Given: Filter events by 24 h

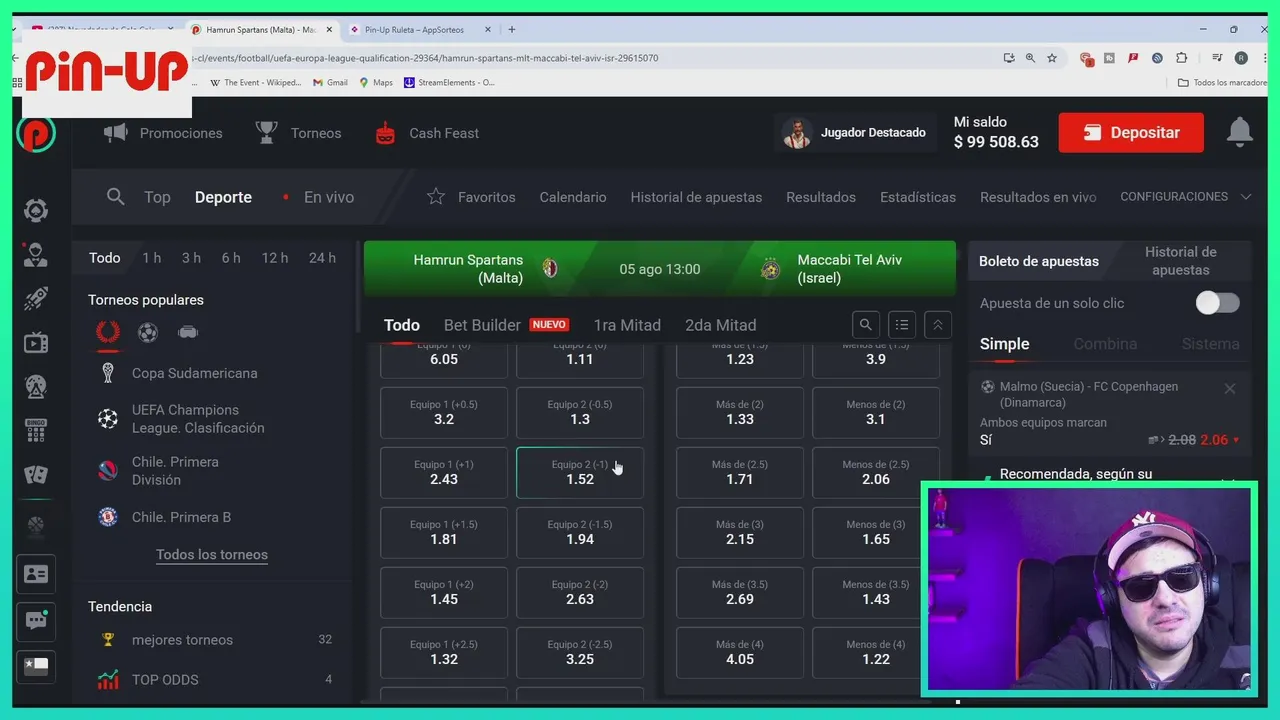Looking at the screenshot, I should pos(322,258).
